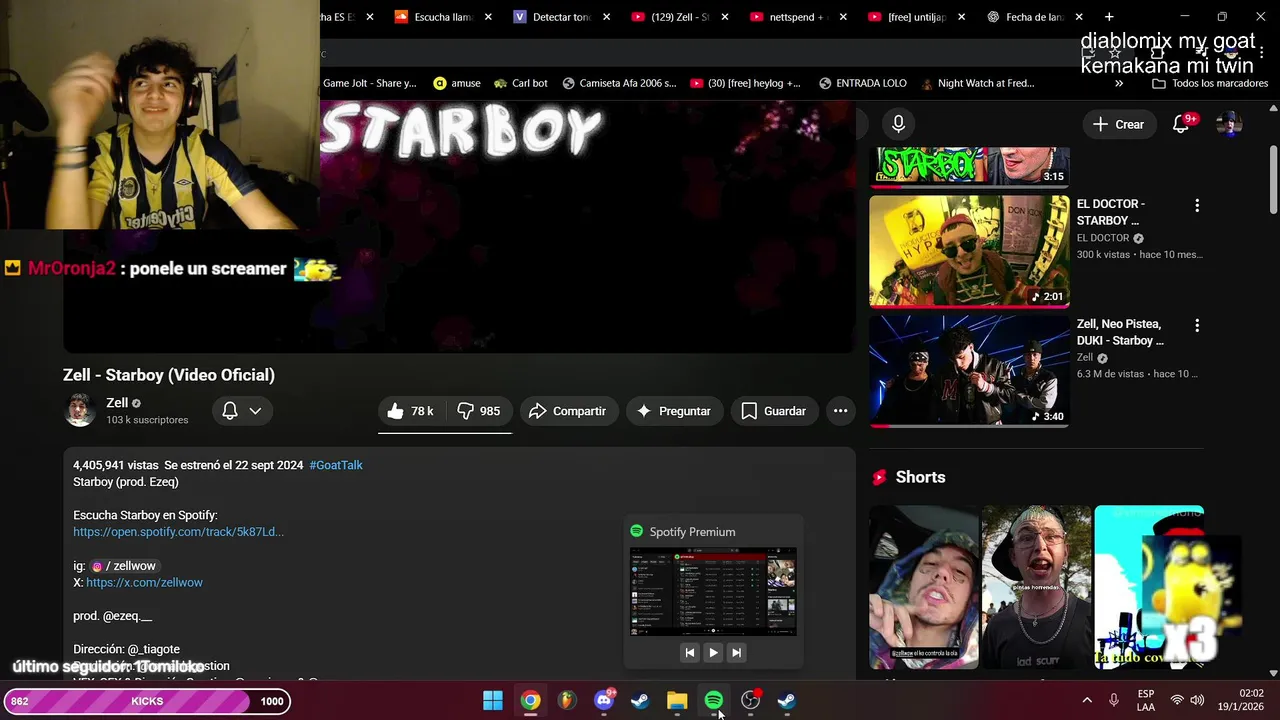Open Zell, Neo Pistea, DUKI Starboy thumbnail
Screen dimensions: 1280x720
[969, 371]
